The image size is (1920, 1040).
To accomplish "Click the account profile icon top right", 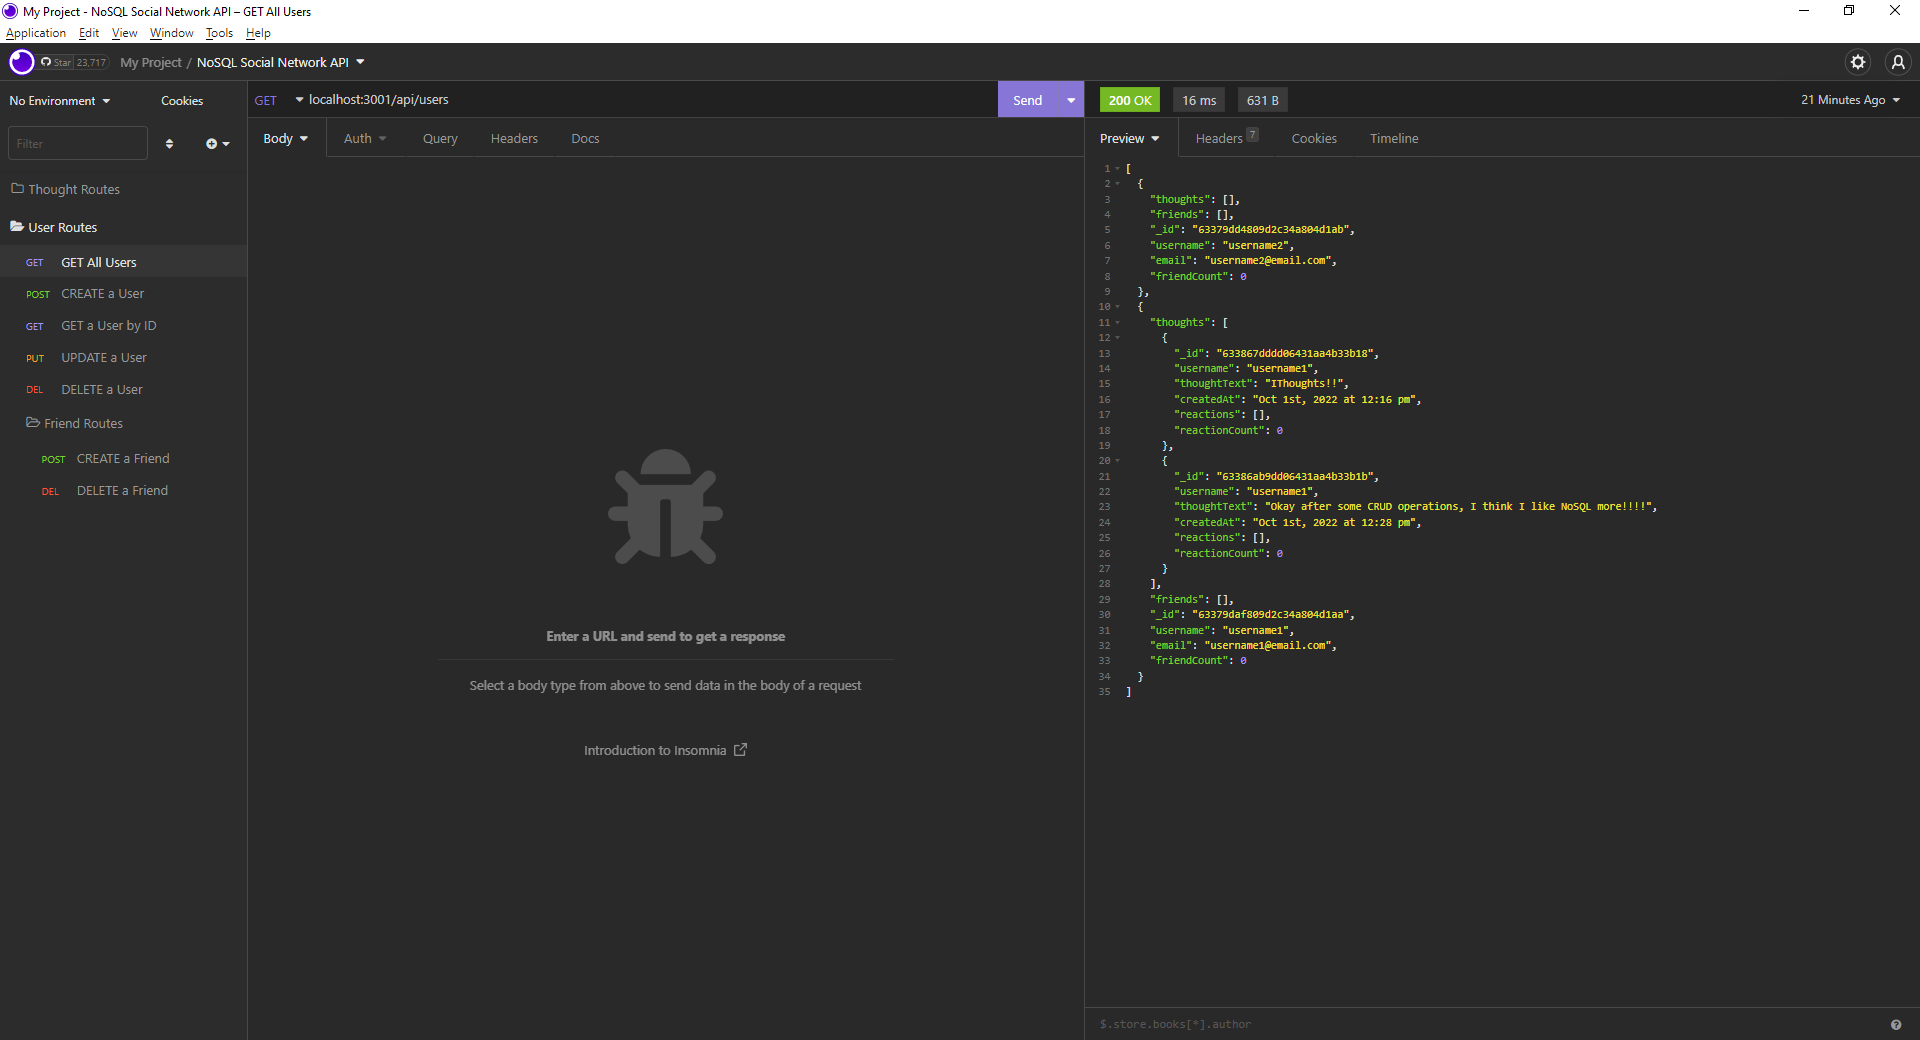I will pos(1897,62).
